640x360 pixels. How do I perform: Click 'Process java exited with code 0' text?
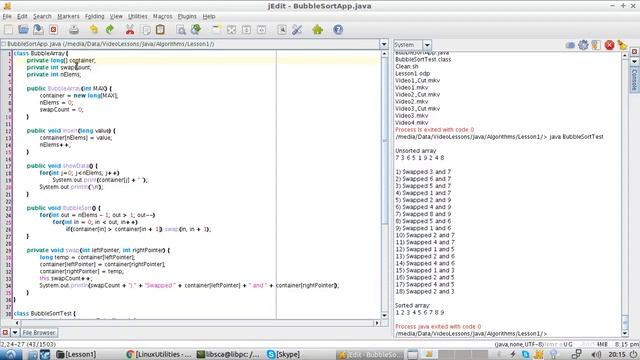tap(438, 327)
